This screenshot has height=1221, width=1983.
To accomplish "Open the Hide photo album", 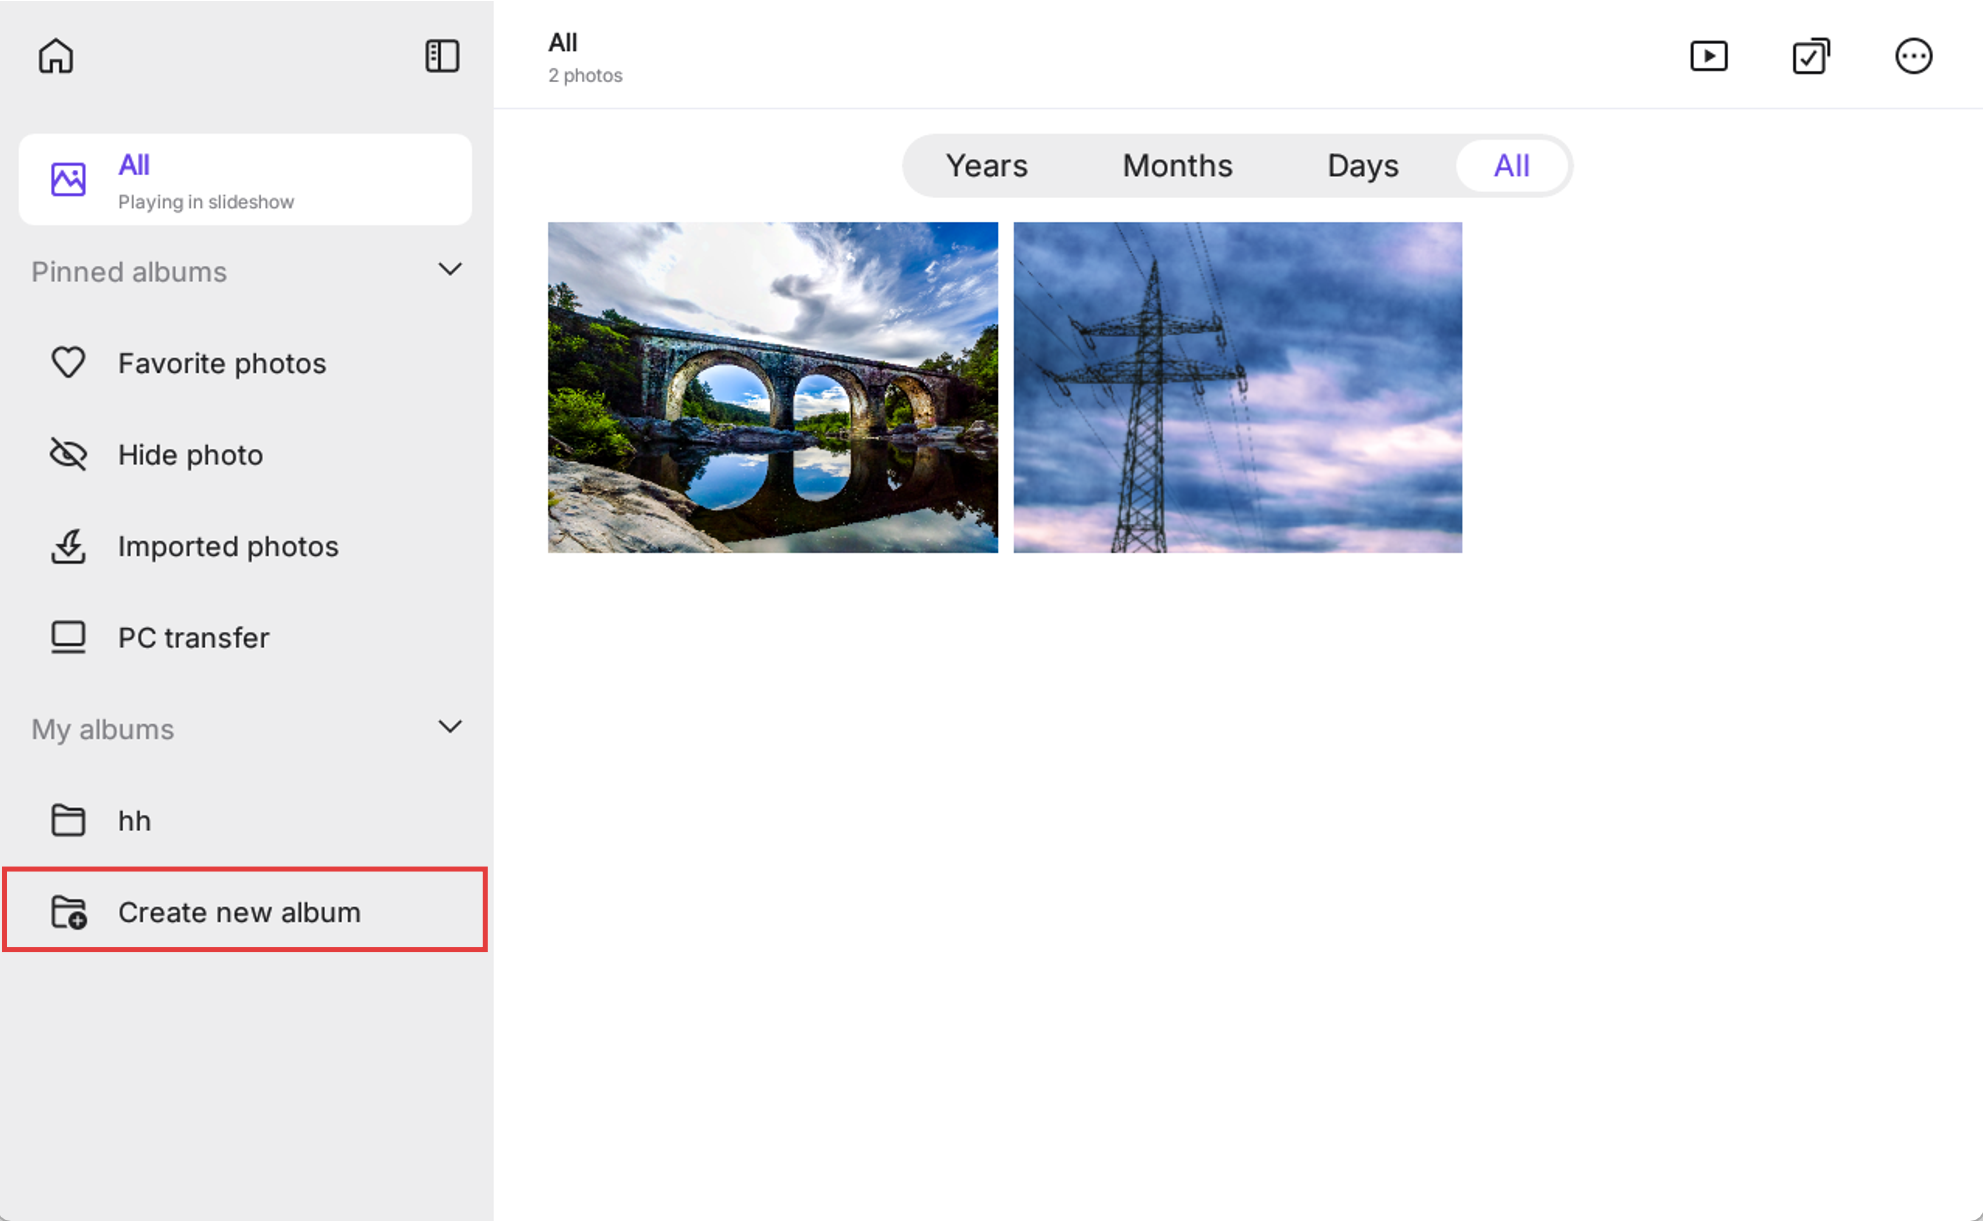I will point(245,455).
